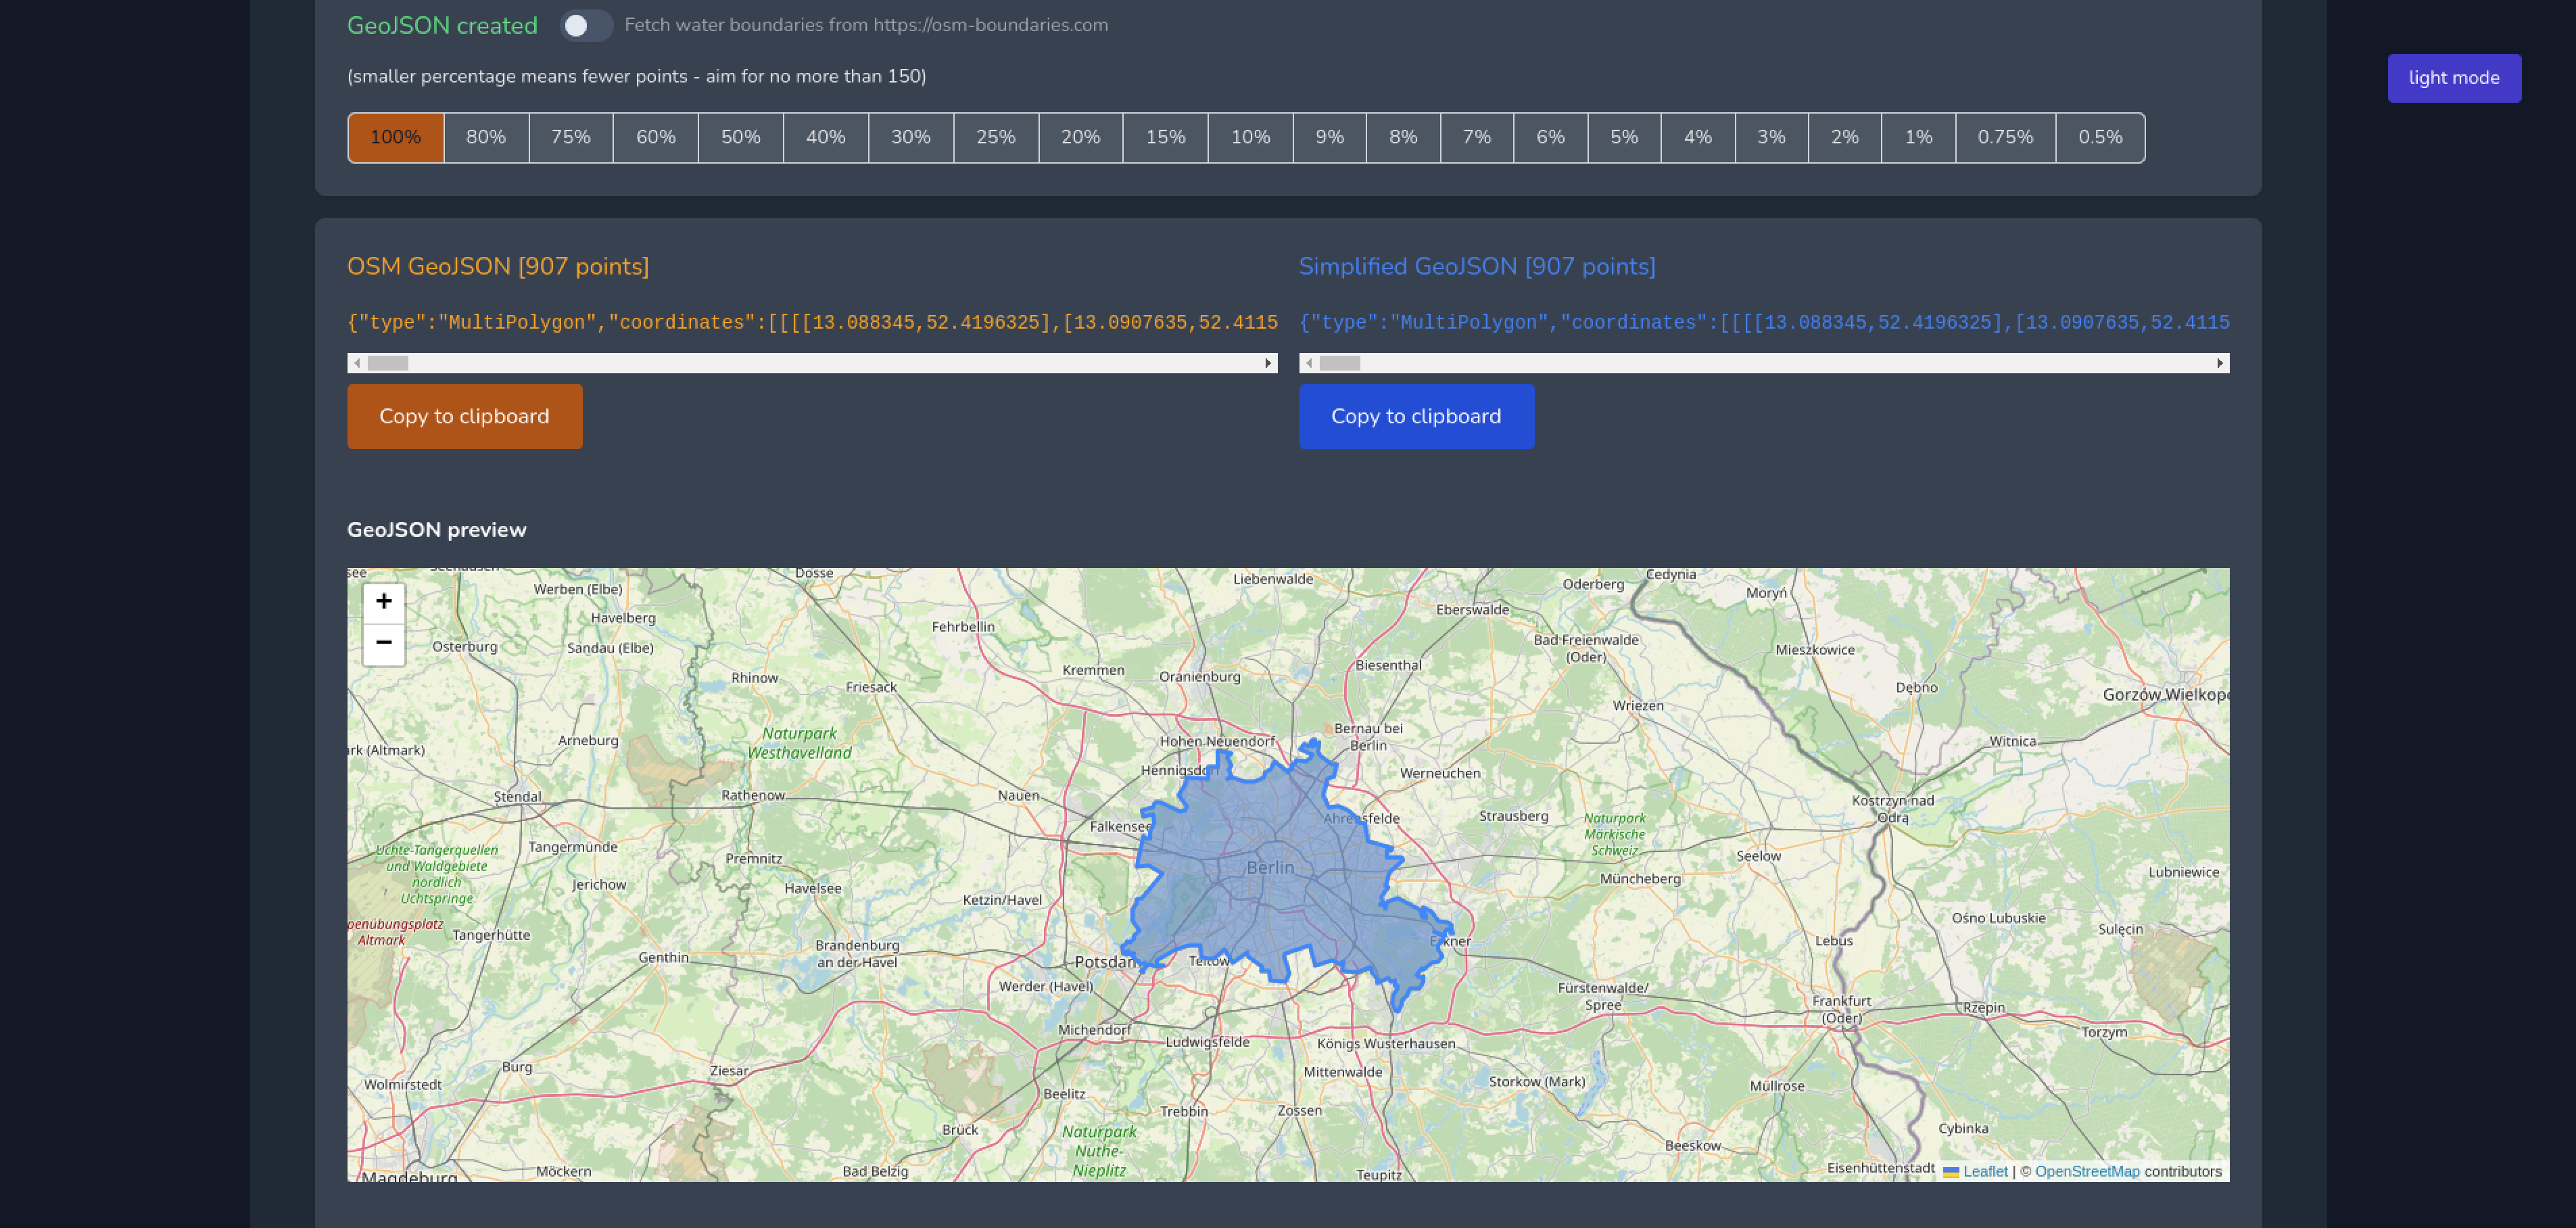Click left arrow of Simplified GeoJSON scrollbar

(1309, 363)
